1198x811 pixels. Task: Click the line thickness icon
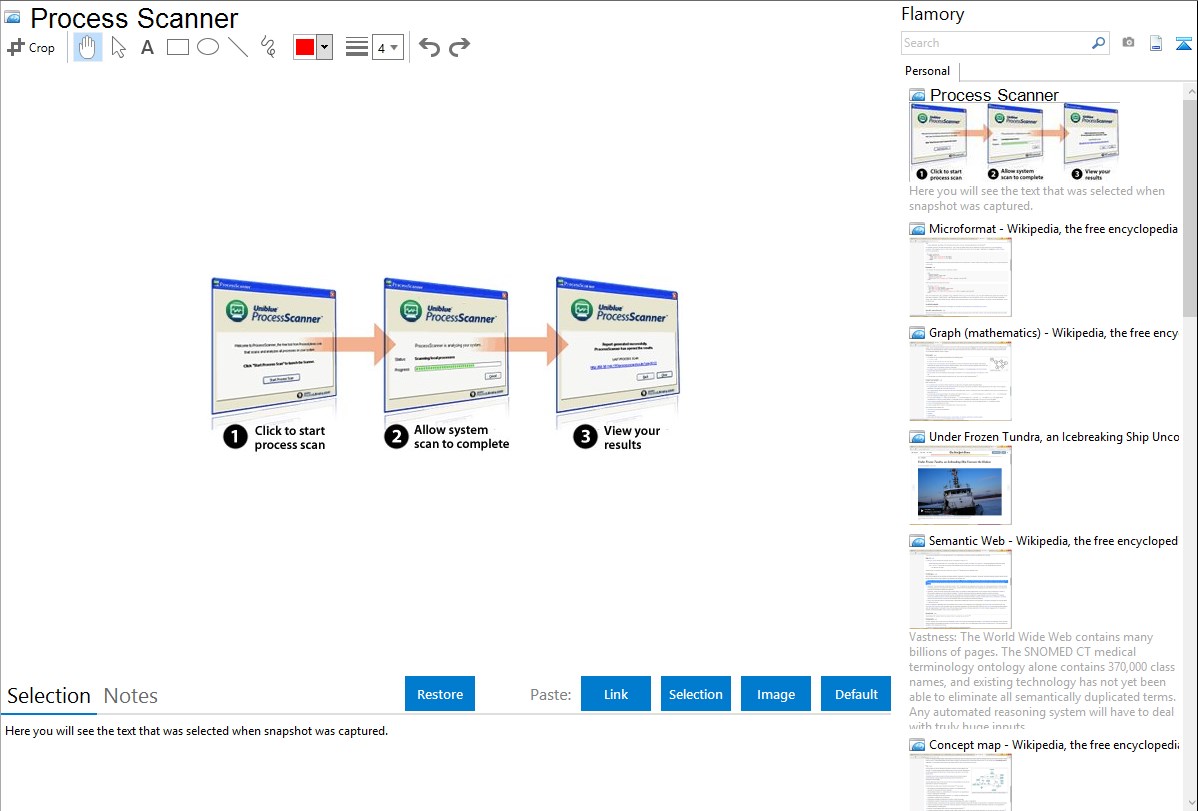356,47
